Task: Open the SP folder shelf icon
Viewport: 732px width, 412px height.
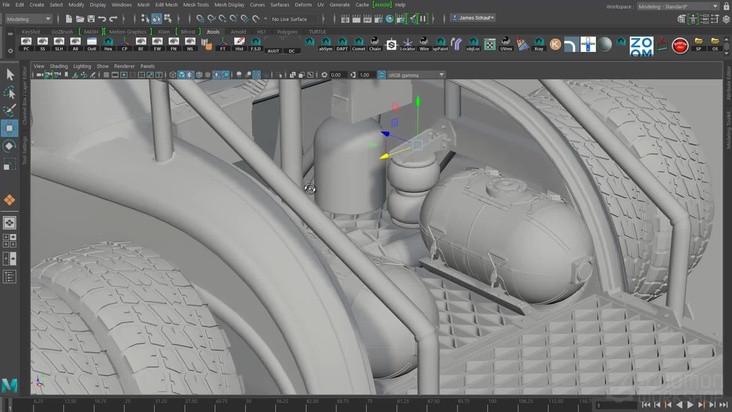Action: [x=698, y=44]
